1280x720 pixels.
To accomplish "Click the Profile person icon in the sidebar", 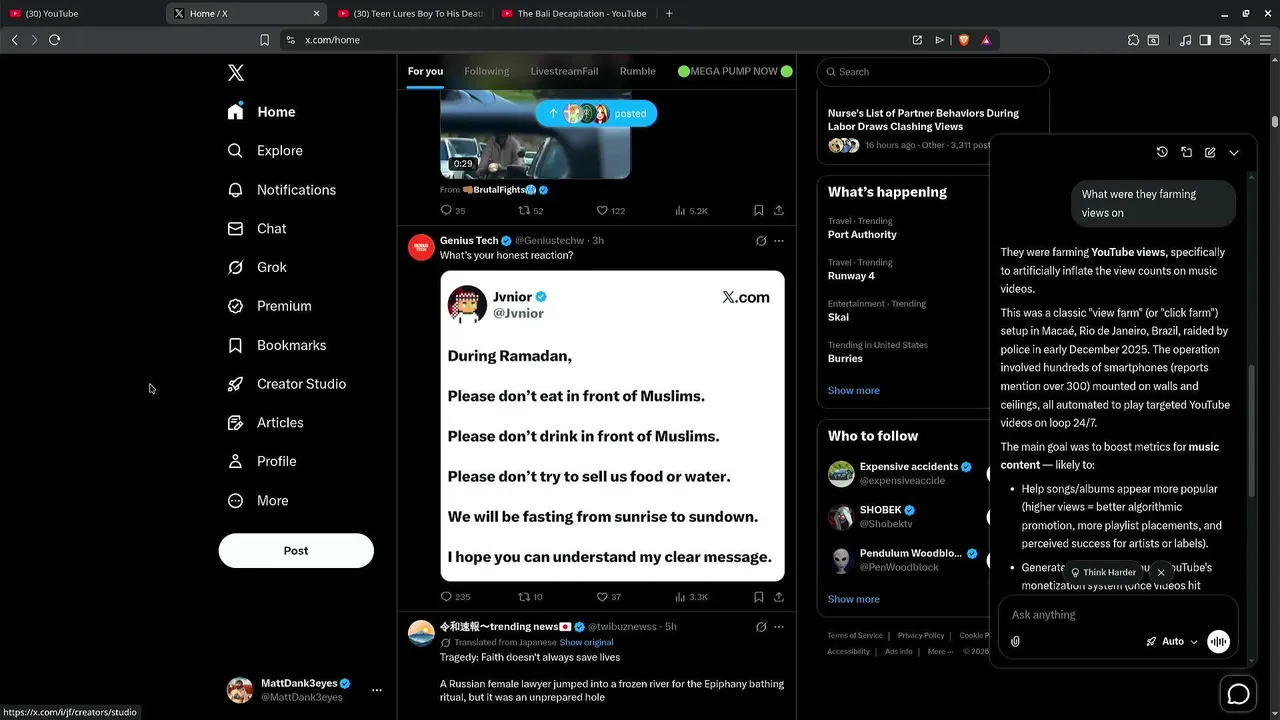I will click(235, 461).
